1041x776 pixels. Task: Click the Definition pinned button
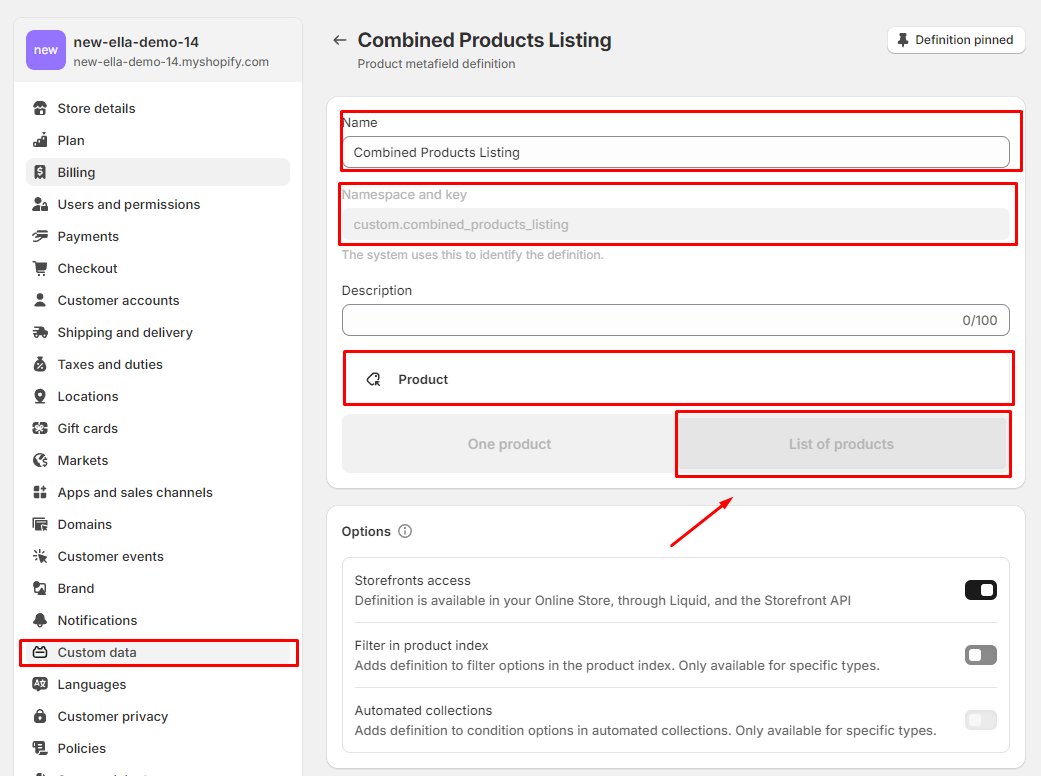pyautogui.click(x=955, y=40)
